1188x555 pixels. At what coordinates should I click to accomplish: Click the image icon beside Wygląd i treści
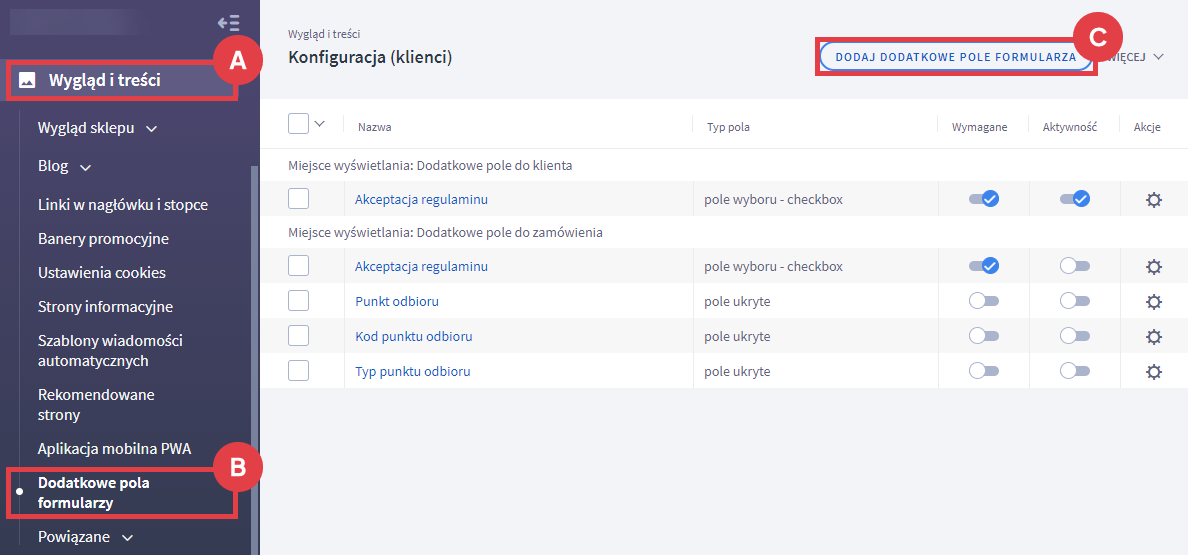[27, 80]
